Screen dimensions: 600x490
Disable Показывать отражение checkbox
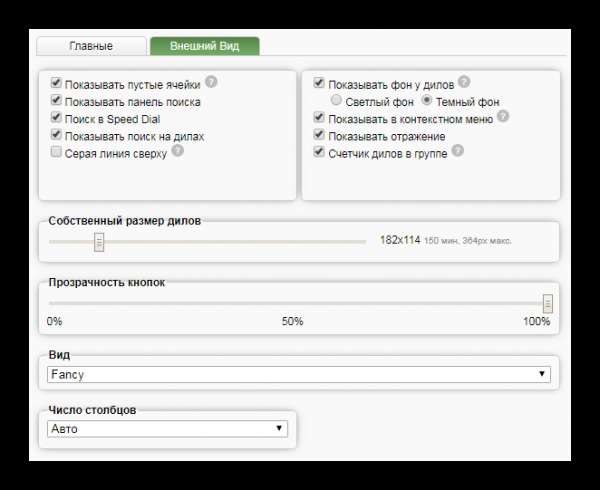(319, 134)
